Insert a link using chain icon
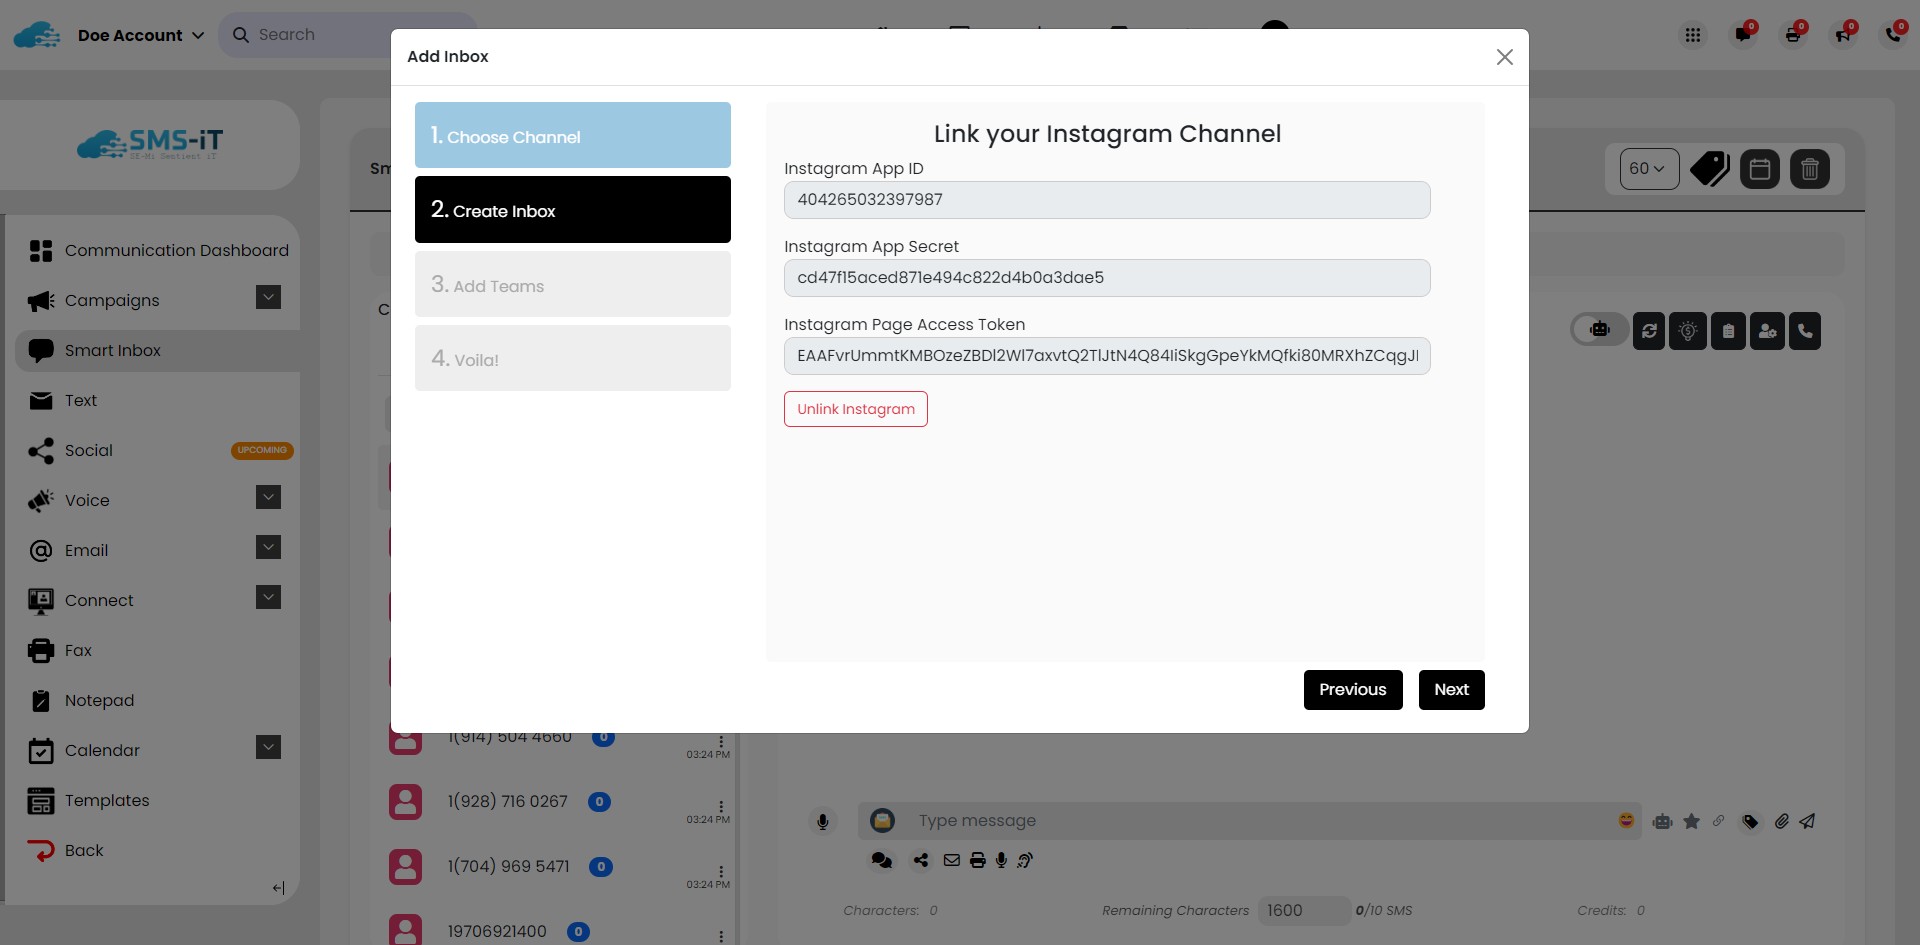Viewport: 1920px width, 945px height. coord(1719,821)
